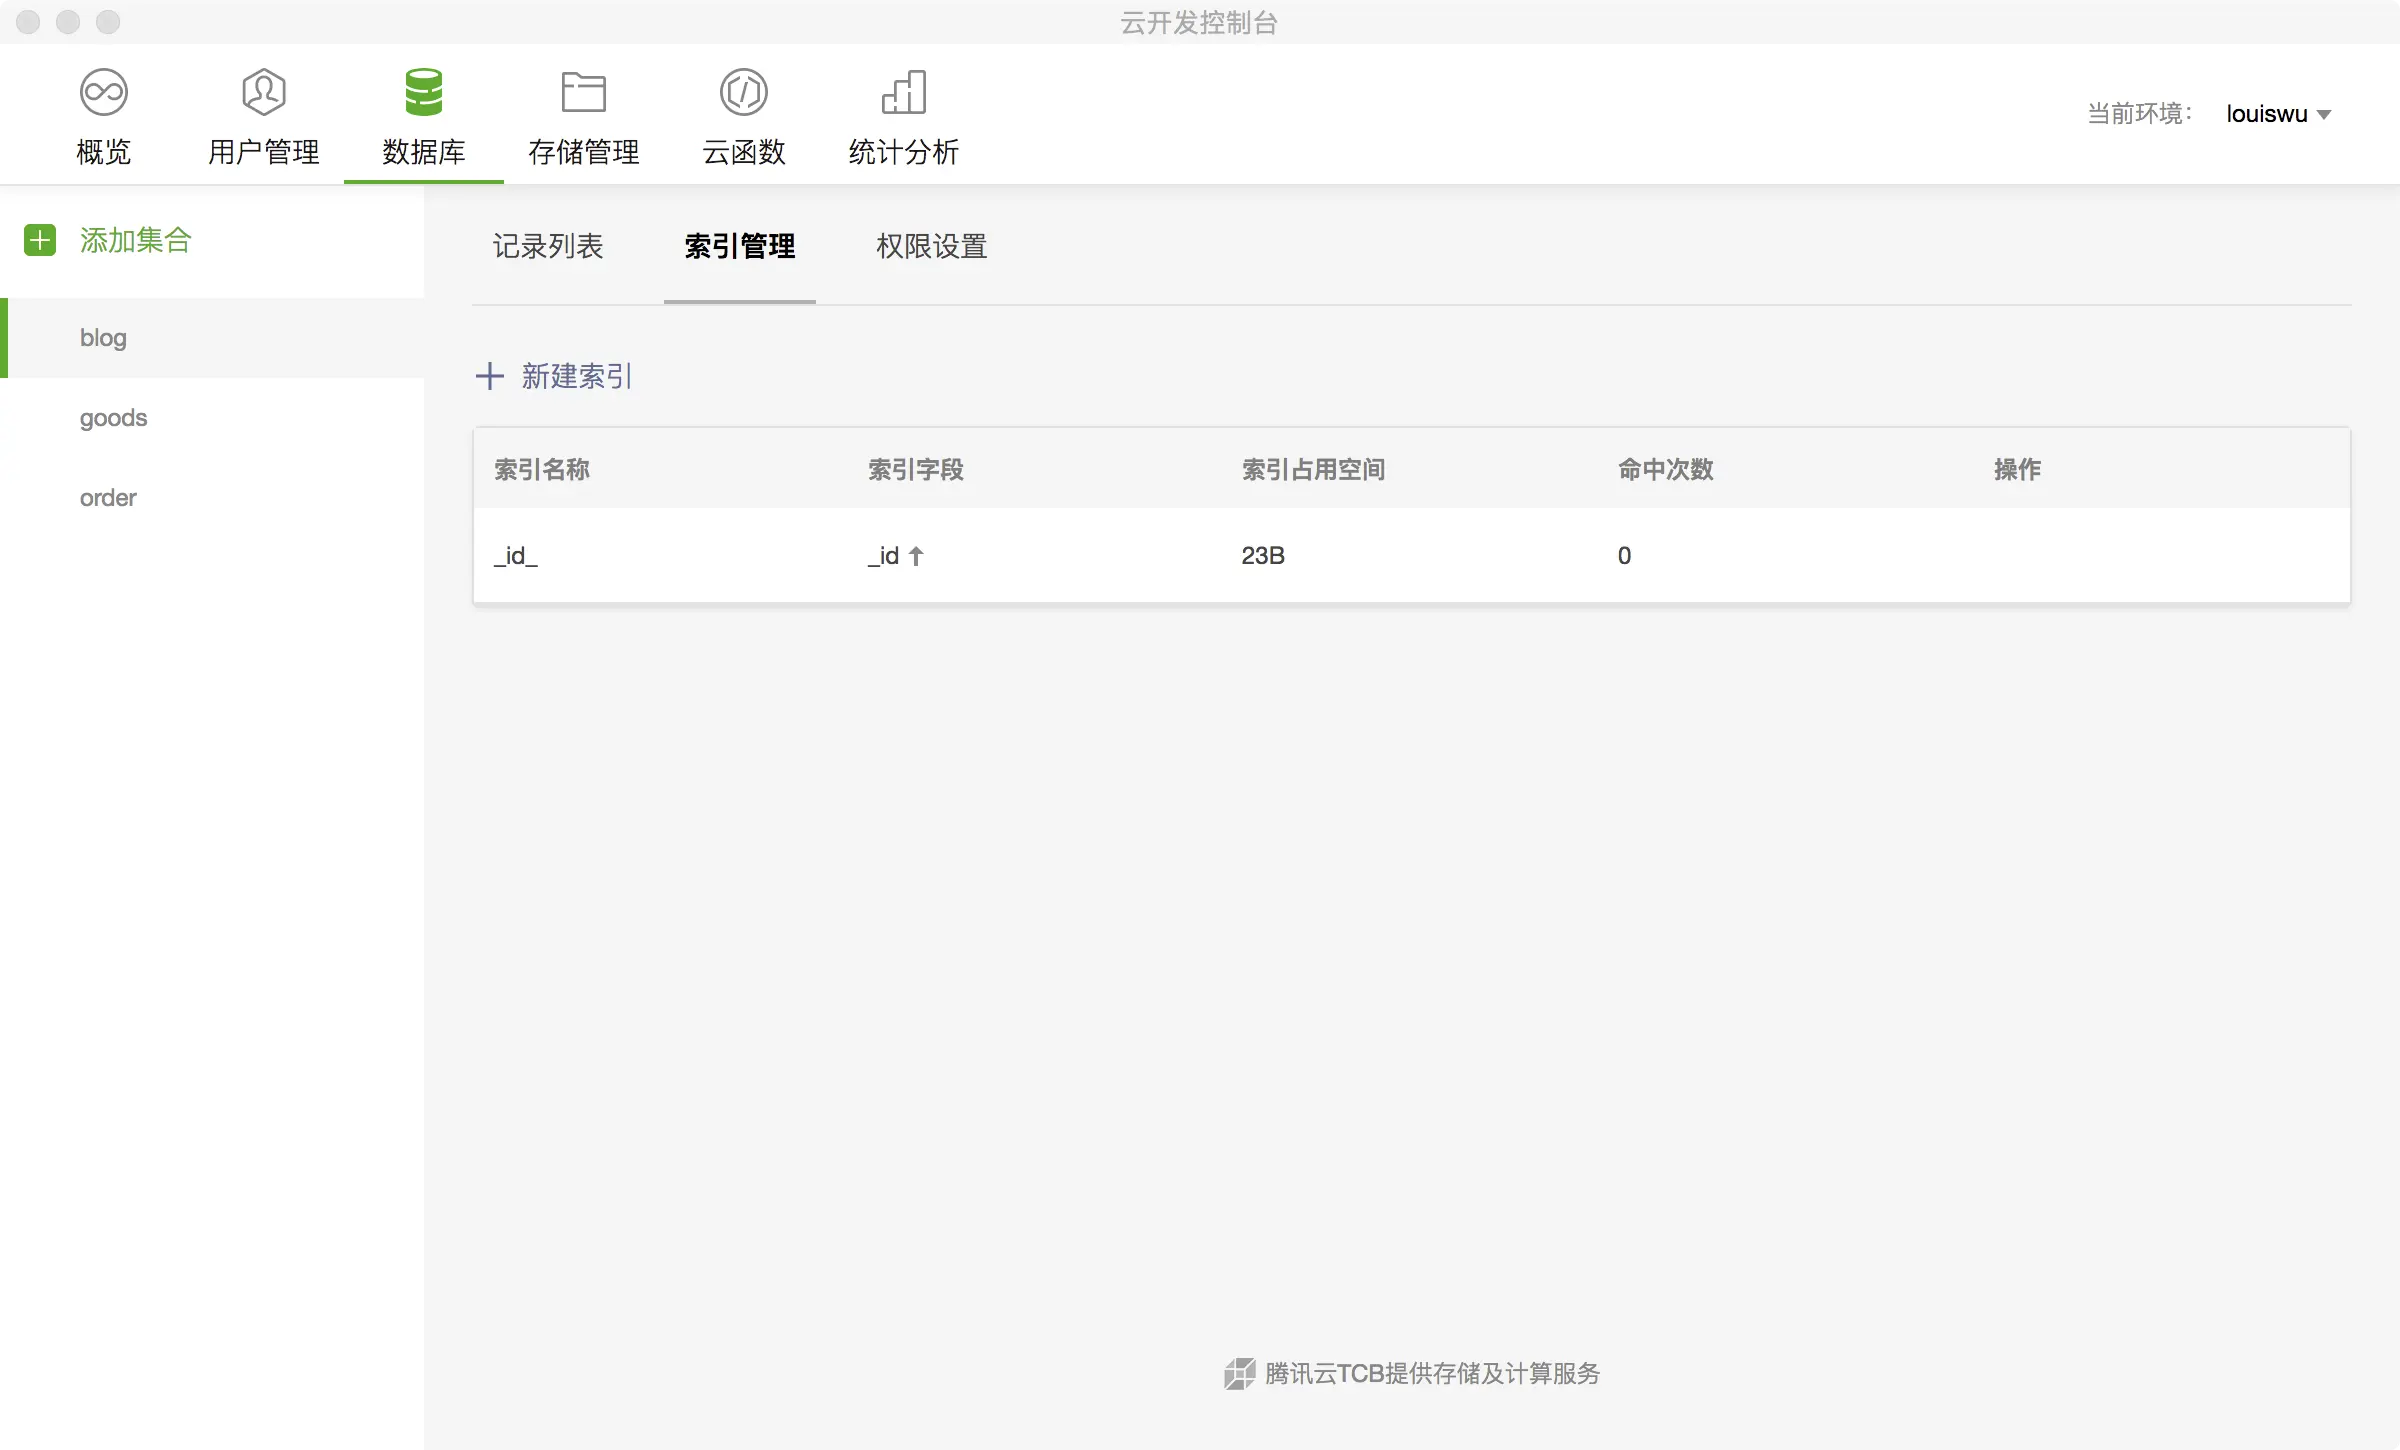This screenshot has width=2400, height=1450.
Task: Select the order collection
Action: tap(108, 498)
